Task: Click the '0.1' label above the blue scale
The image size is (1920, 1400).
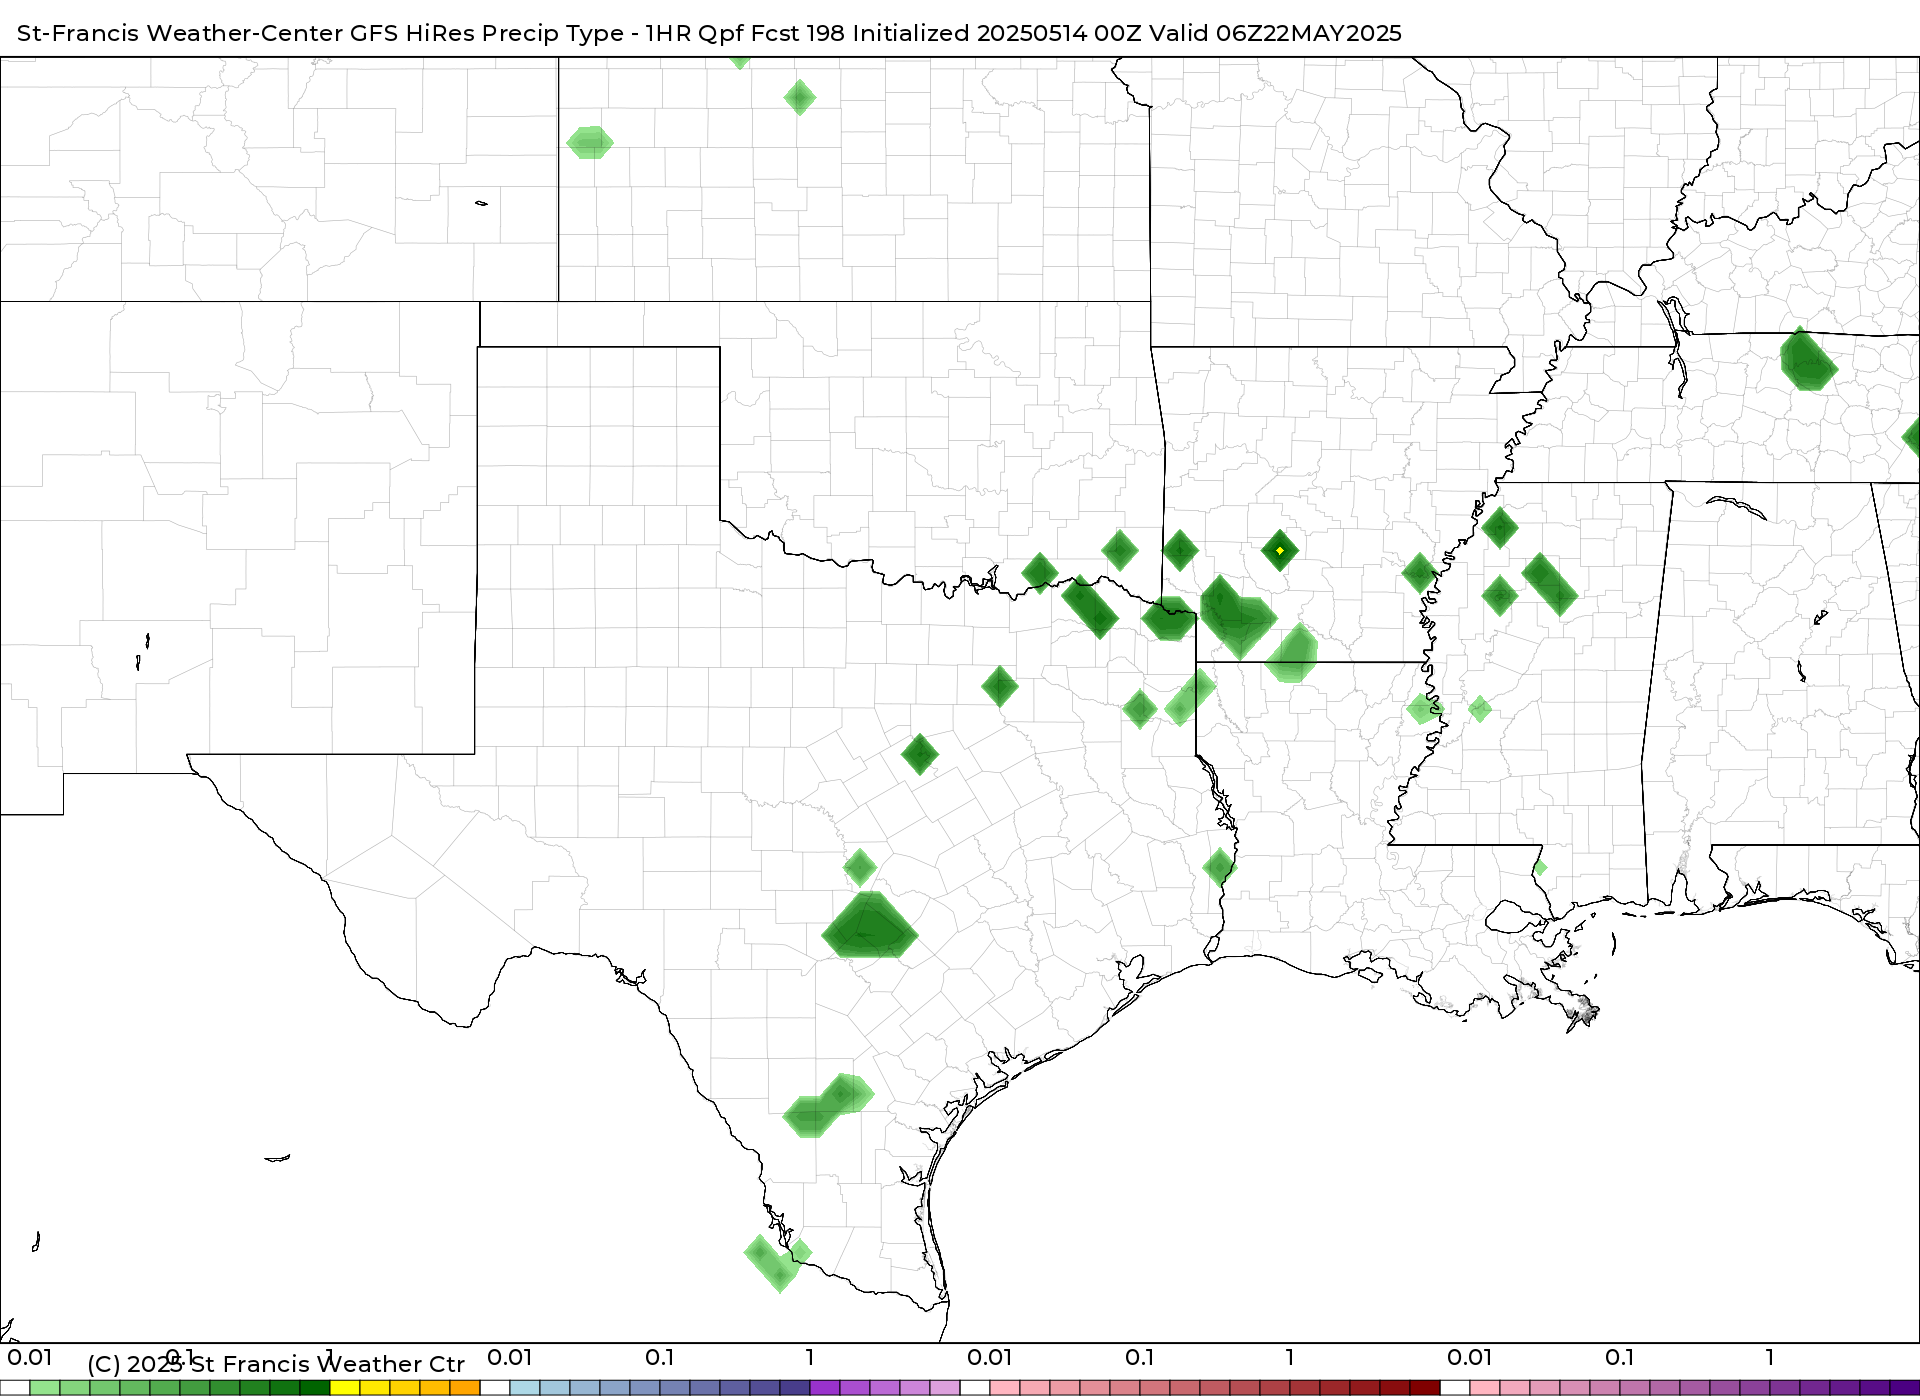Action: (x=660, y=1357)
